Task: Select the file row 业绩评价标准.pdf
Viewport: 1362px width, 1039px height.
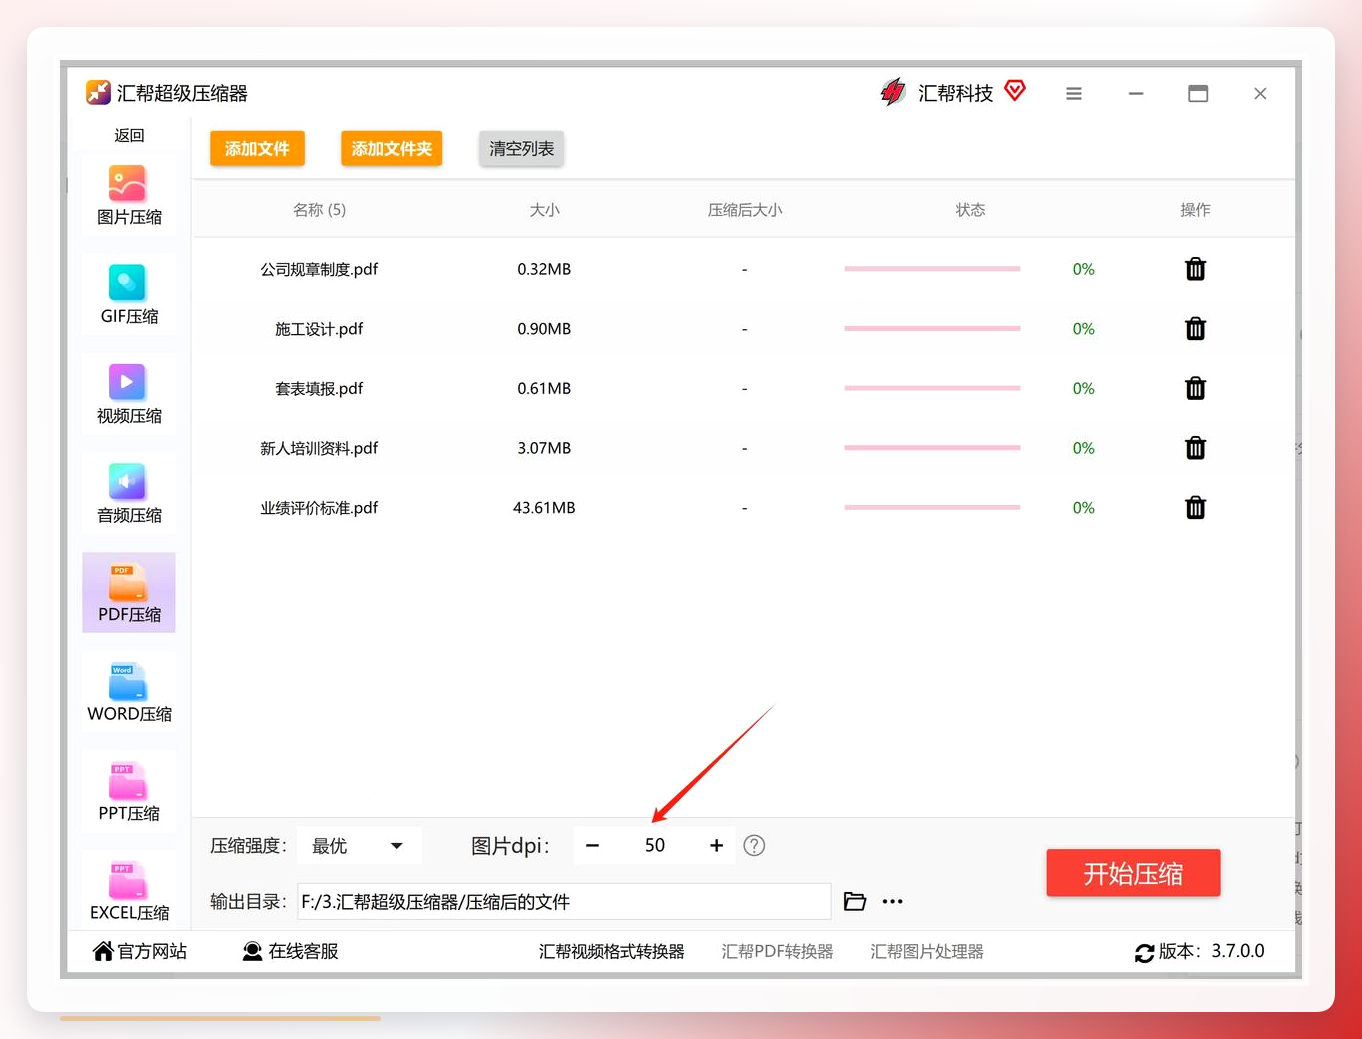Action: pos(743,508)
